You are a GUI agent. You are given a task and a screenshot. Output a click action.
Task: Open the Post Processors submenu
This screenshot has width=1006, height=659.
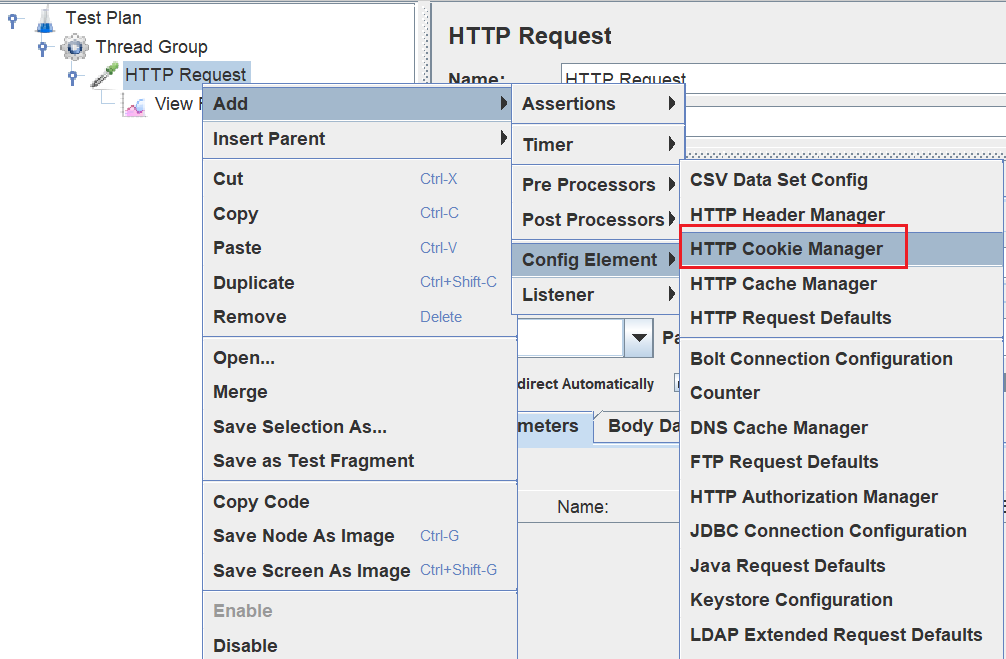tap(597, 219)
